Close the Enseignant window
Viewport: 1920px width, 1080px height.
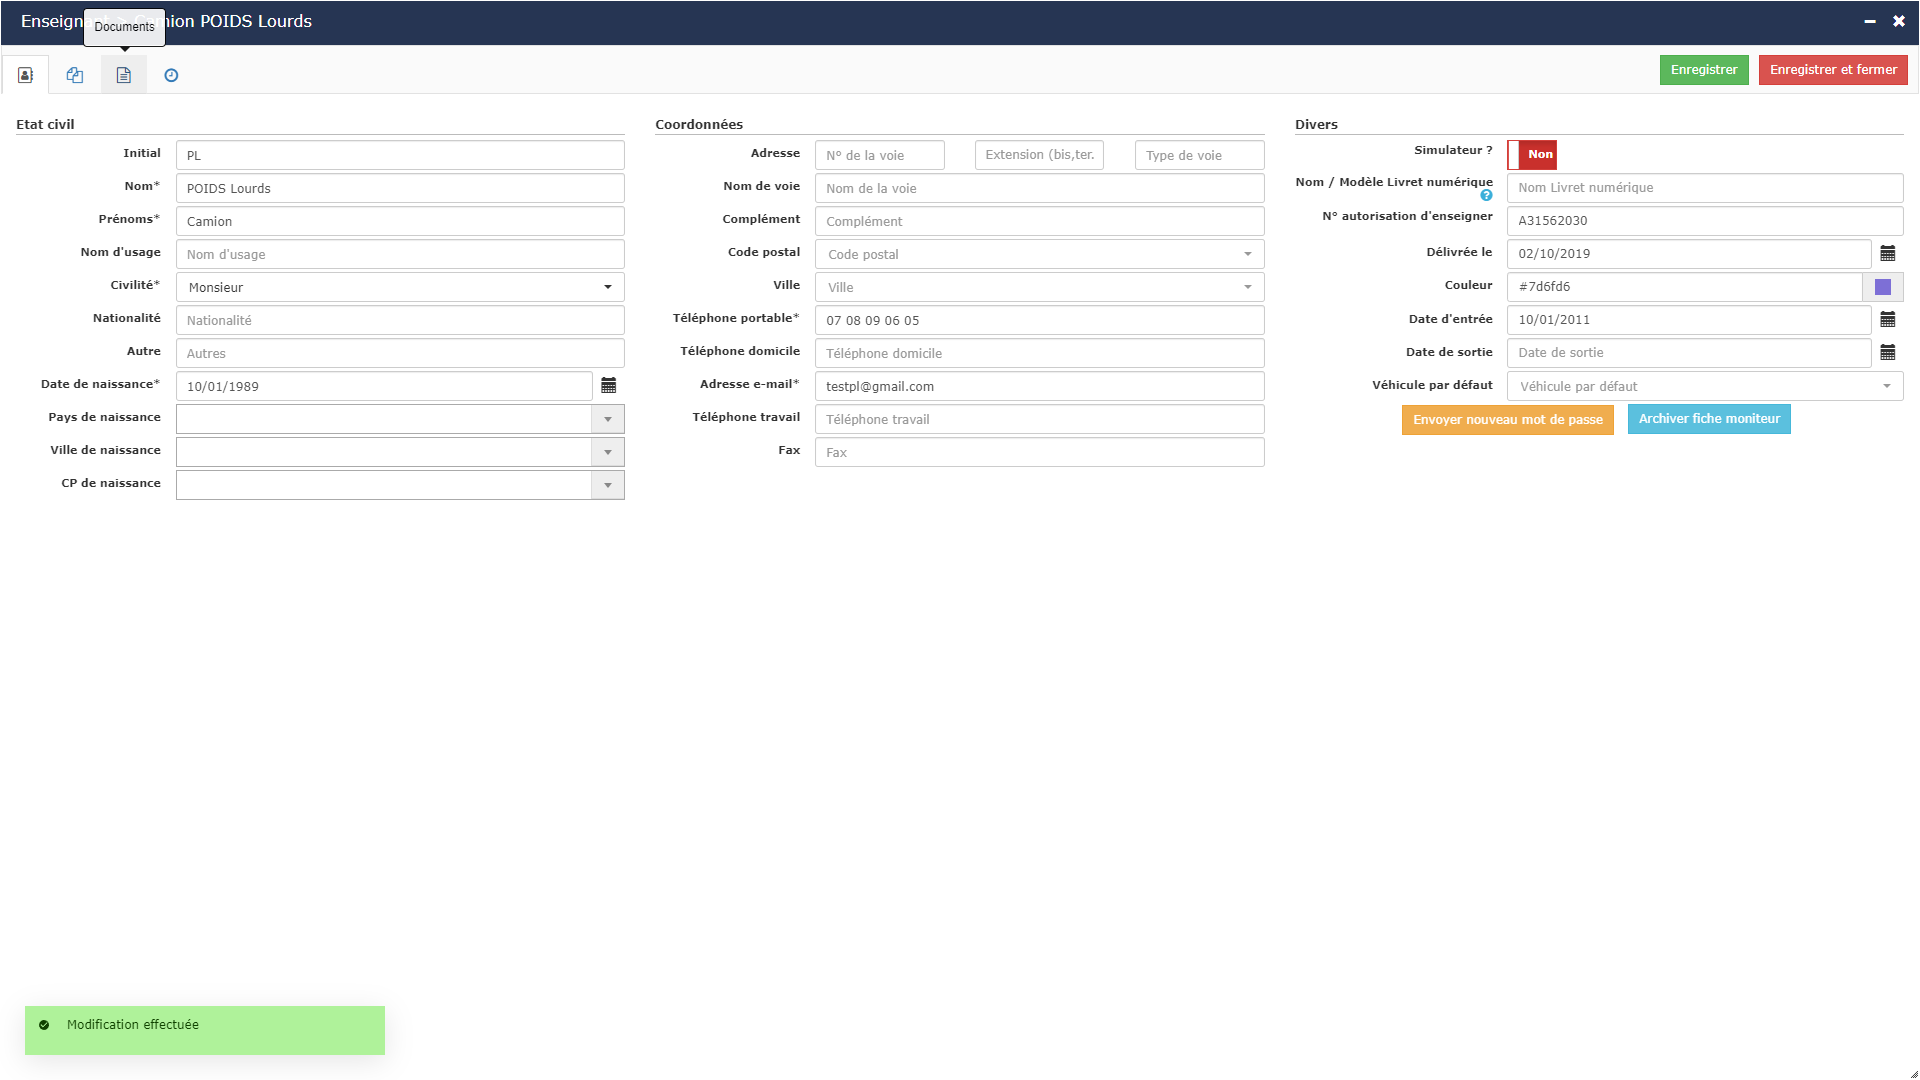[x=1899, y=21]
